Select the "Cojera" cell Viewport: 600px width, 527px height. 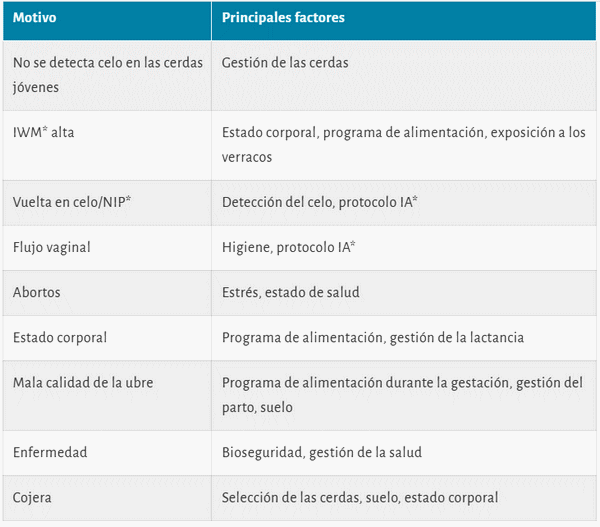tap(31, 497)
